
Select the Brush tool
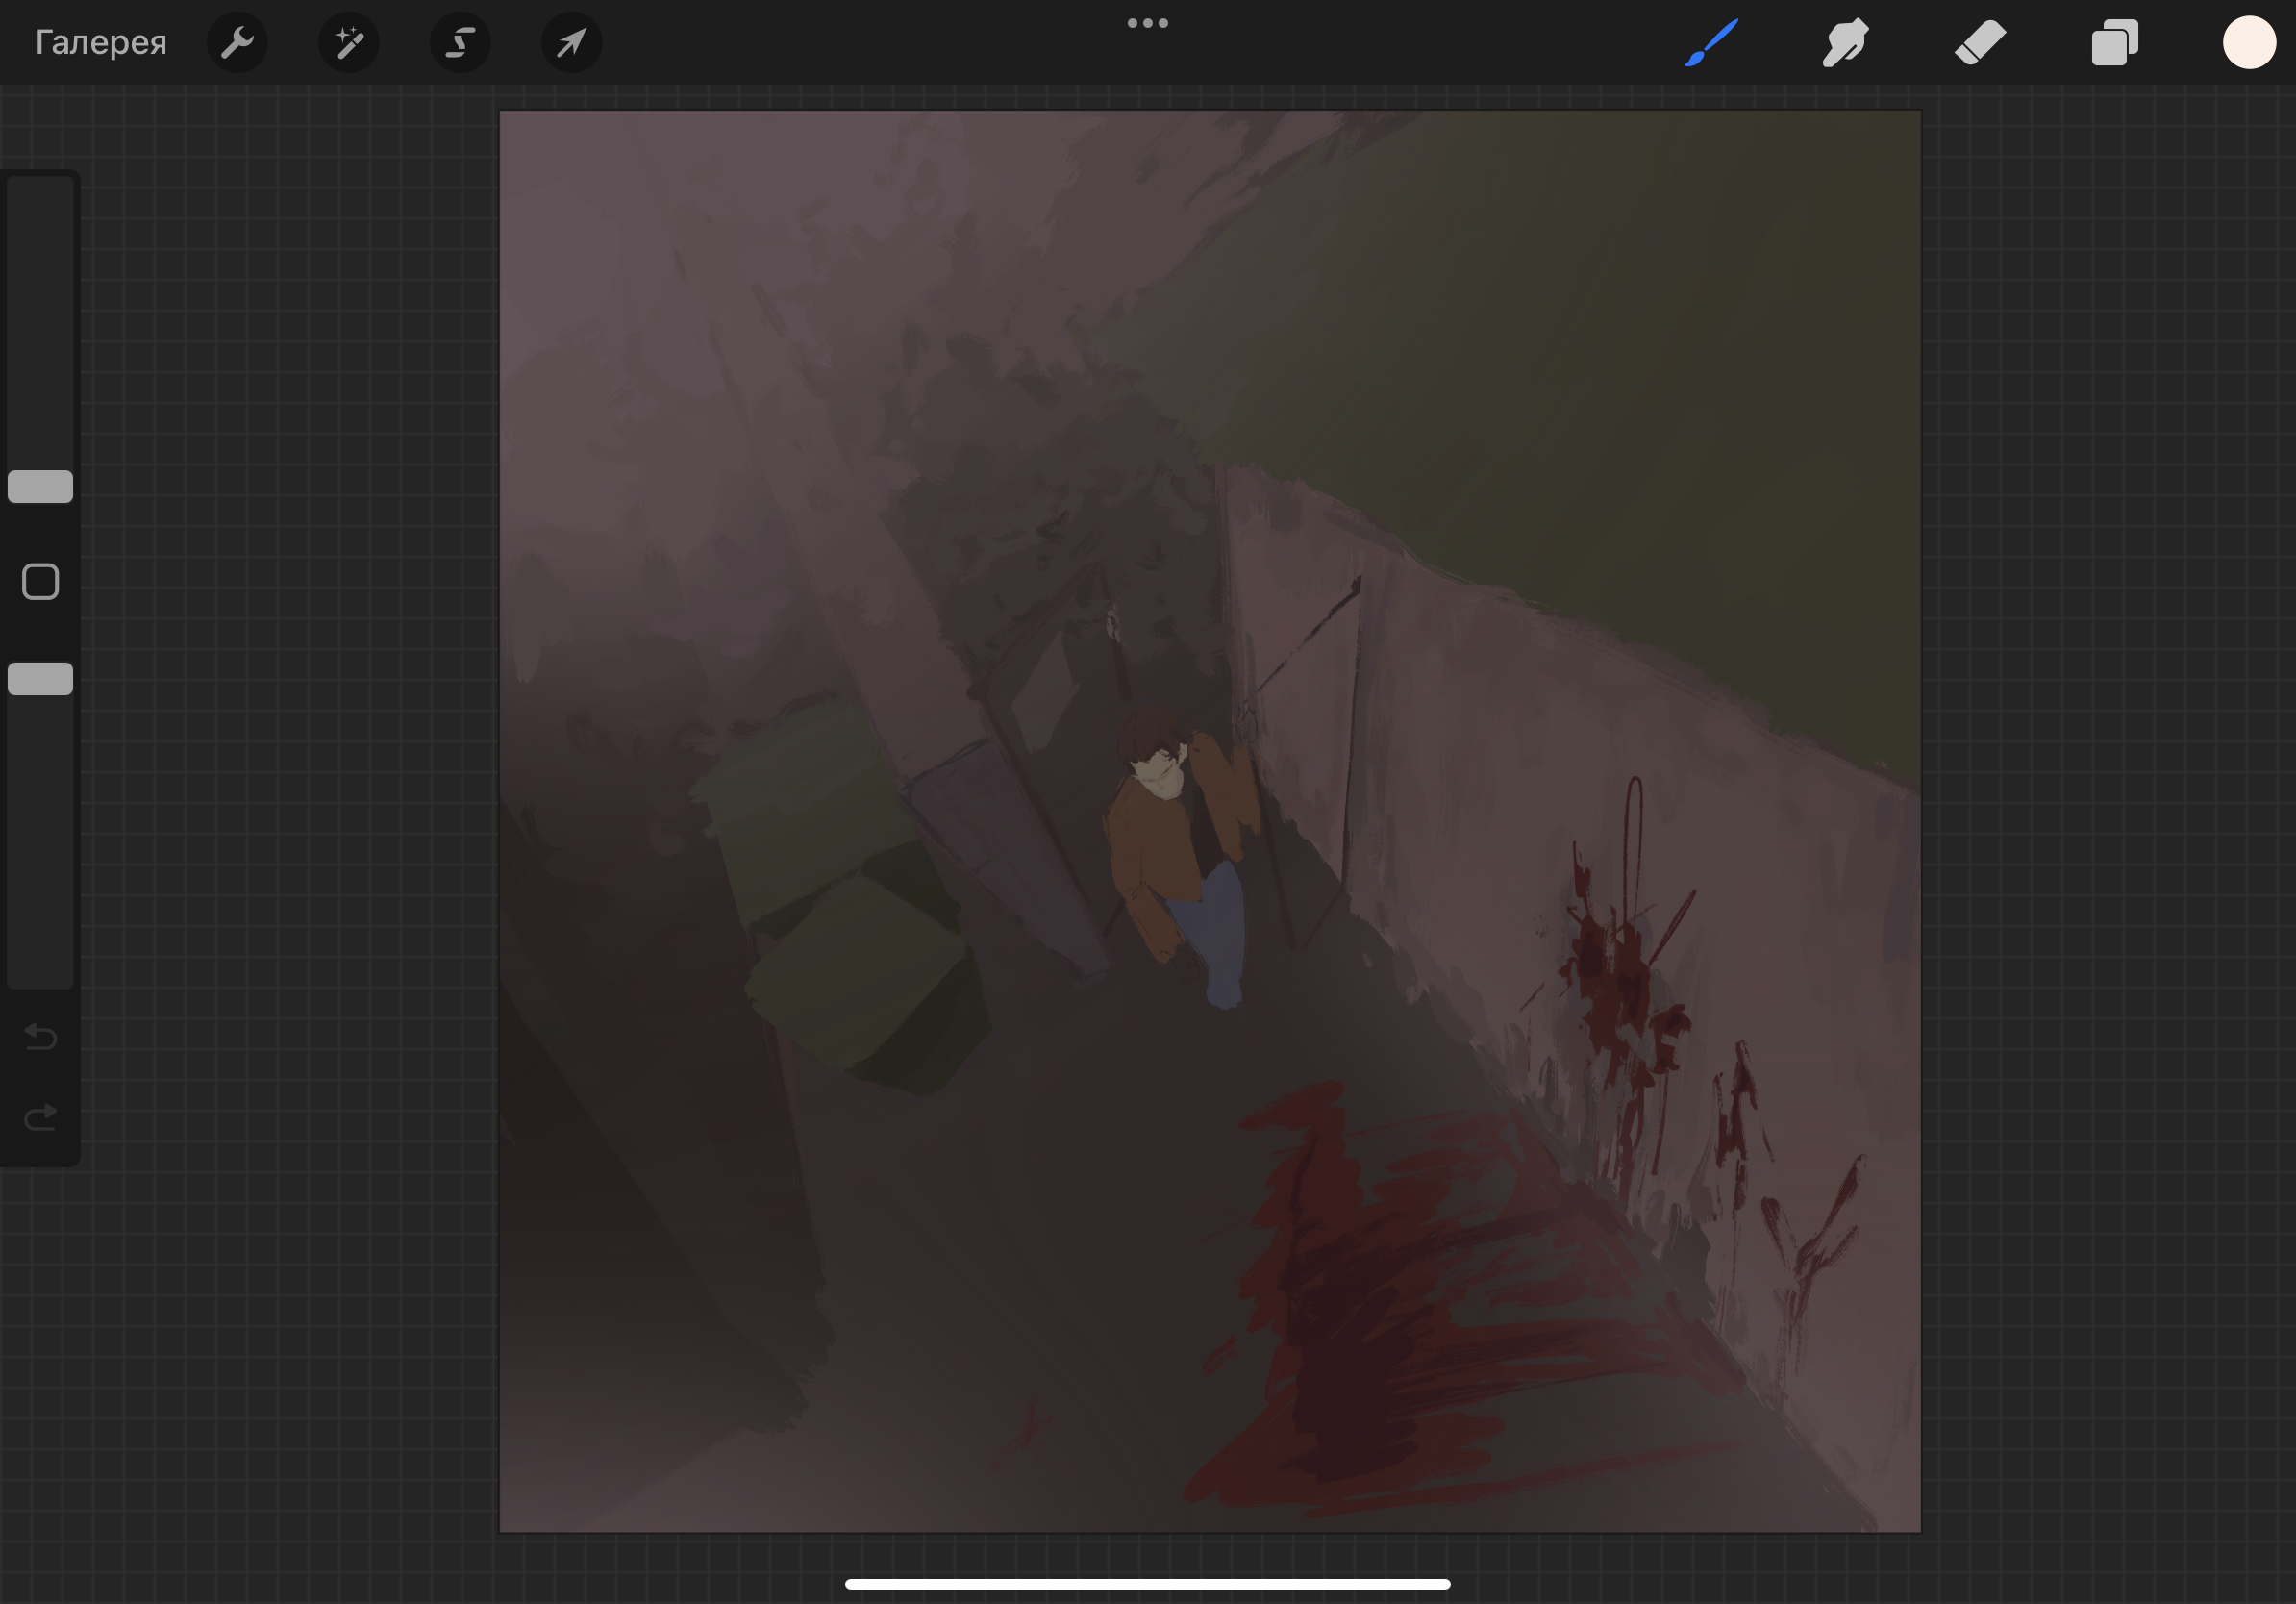click(x=1711, y=43)
